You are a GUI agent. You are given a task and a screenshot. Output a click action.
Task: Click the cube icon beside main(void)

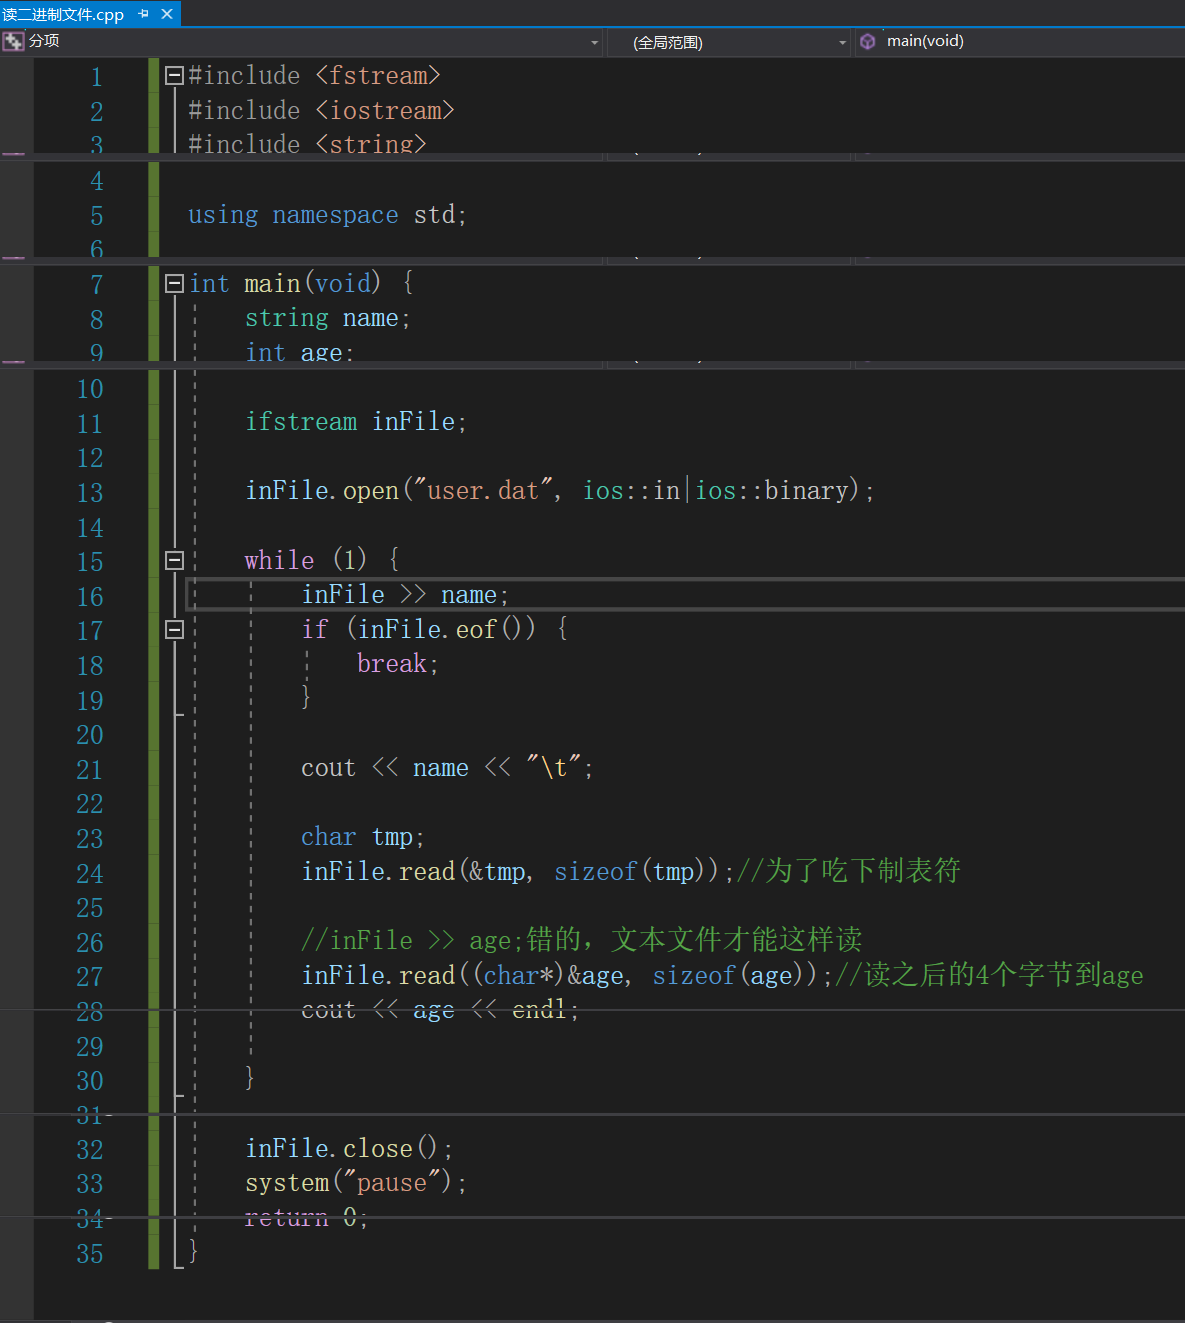(868, 41)
